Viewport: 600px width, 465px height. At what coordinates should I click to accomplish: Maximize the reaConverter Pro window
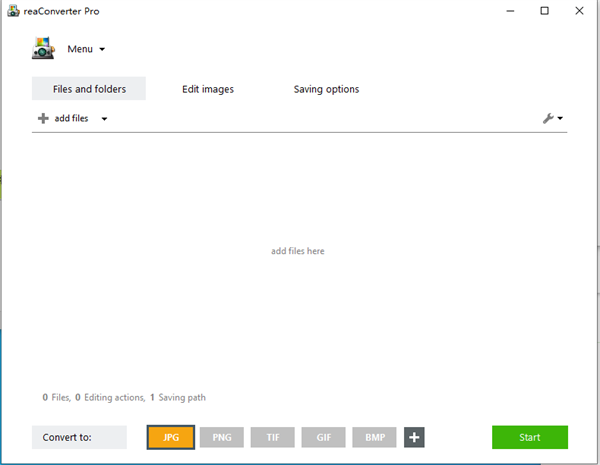coord(545,11)
